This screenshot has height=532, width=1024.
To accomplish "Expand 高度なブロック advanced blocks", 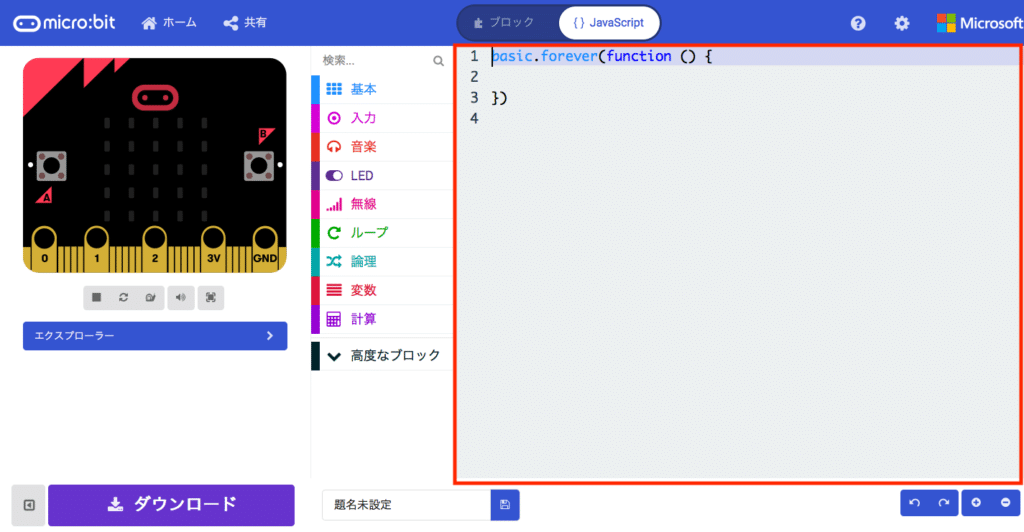I will [382, 356].
